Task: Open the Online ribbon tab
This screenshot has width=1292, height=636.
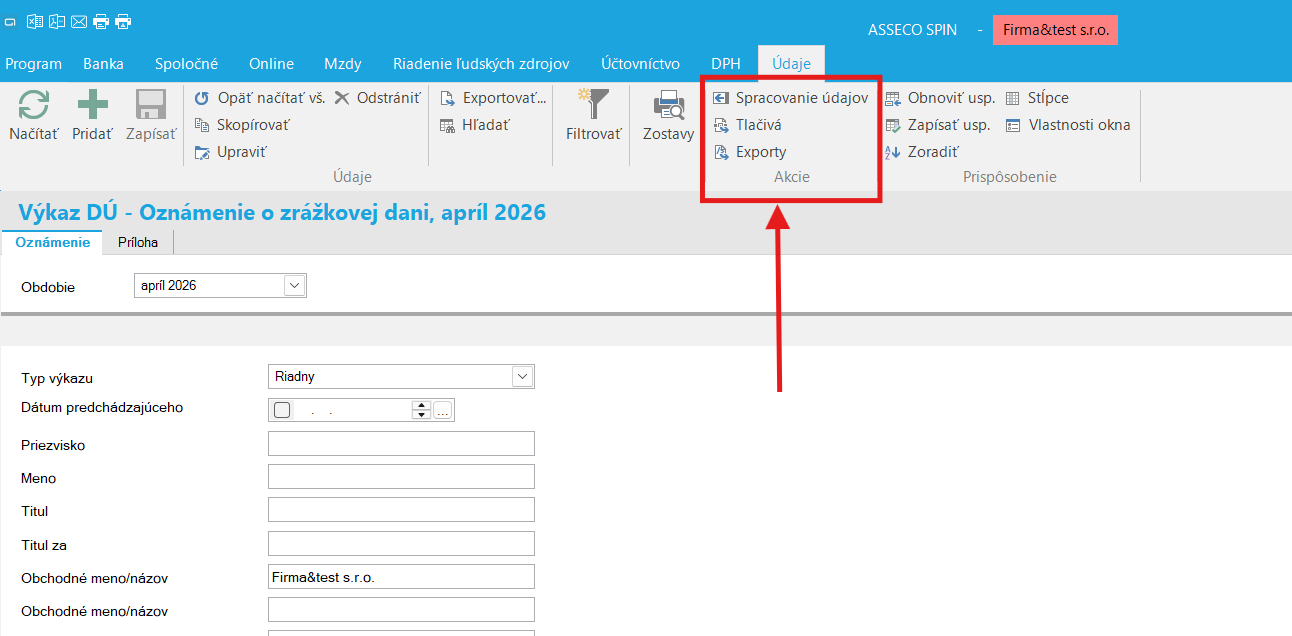Action: [x=271, y=63]
